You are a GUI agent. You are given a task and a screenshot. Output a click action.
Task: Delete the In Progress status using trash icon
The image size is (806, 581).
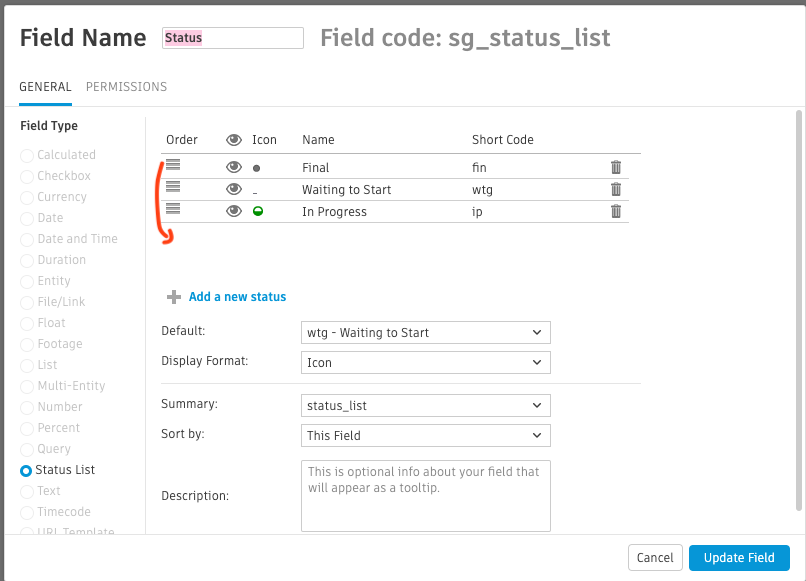tap(615, 211)
